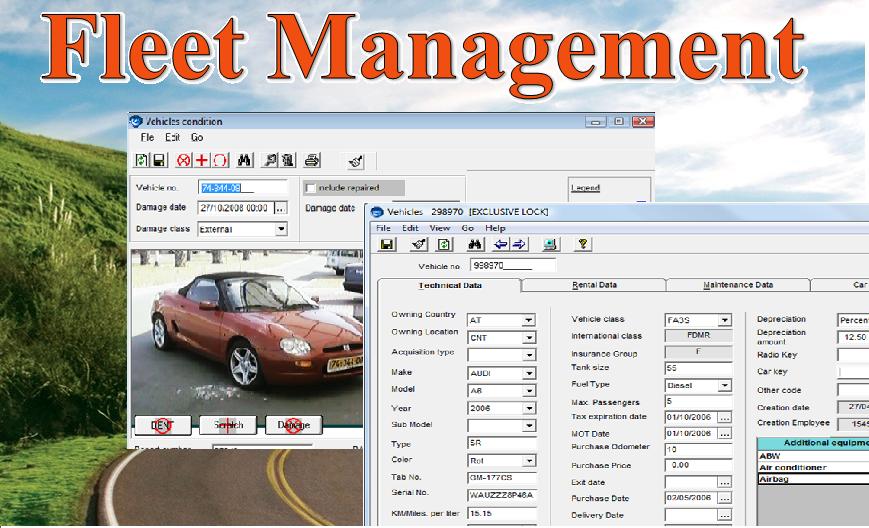Click brush clear icon in Vehicles window toolbar
The width and height of the screenshot is (869, 528).
(x=420, y=244)
